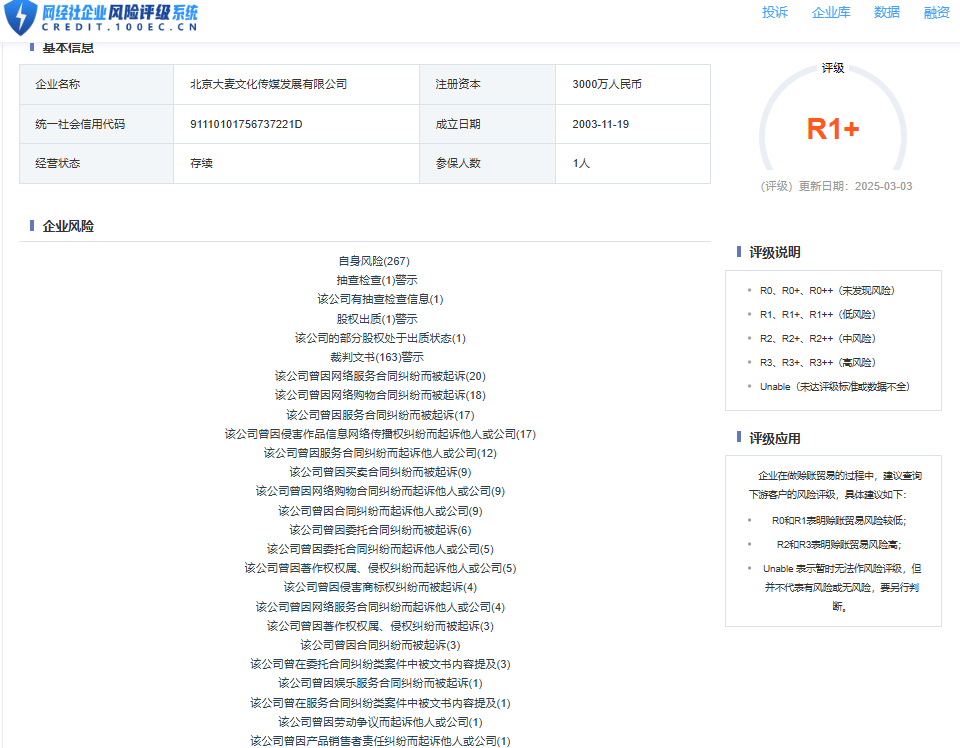Click the rating update date 2025-03-03
This screenshot has height=748, width=960.
point(883,186)
